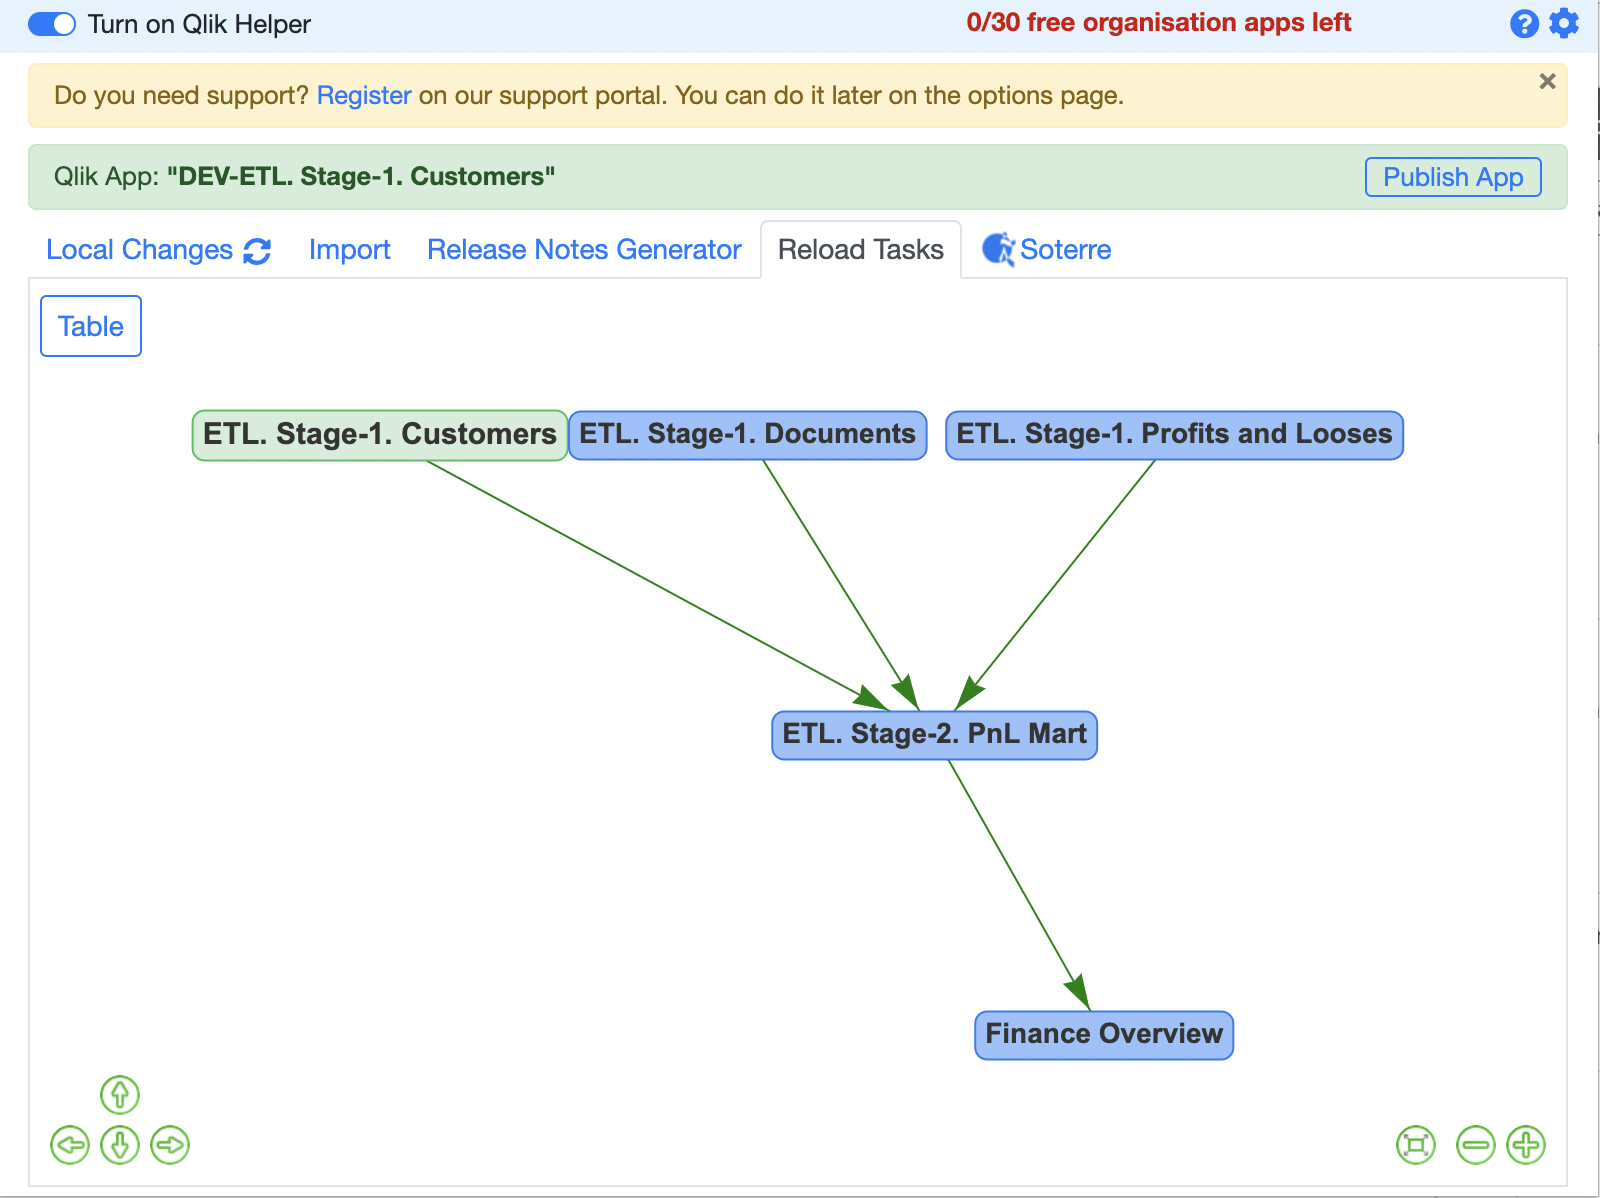
Task: Dismiss the support banner with the X
Action: 1547,82
